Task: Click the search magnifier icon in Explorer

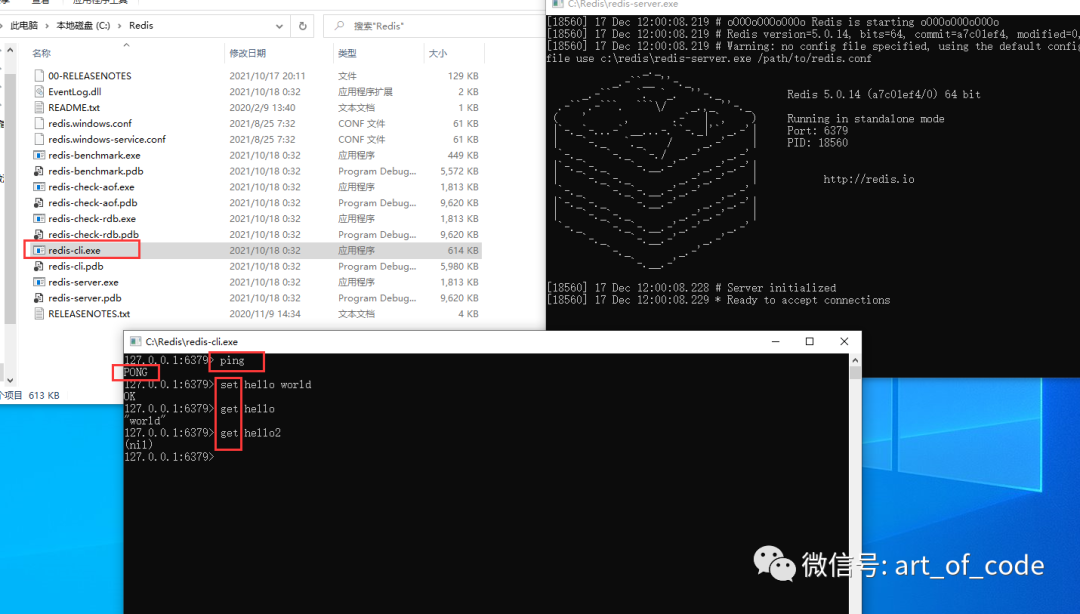Action: coord(339,25)
